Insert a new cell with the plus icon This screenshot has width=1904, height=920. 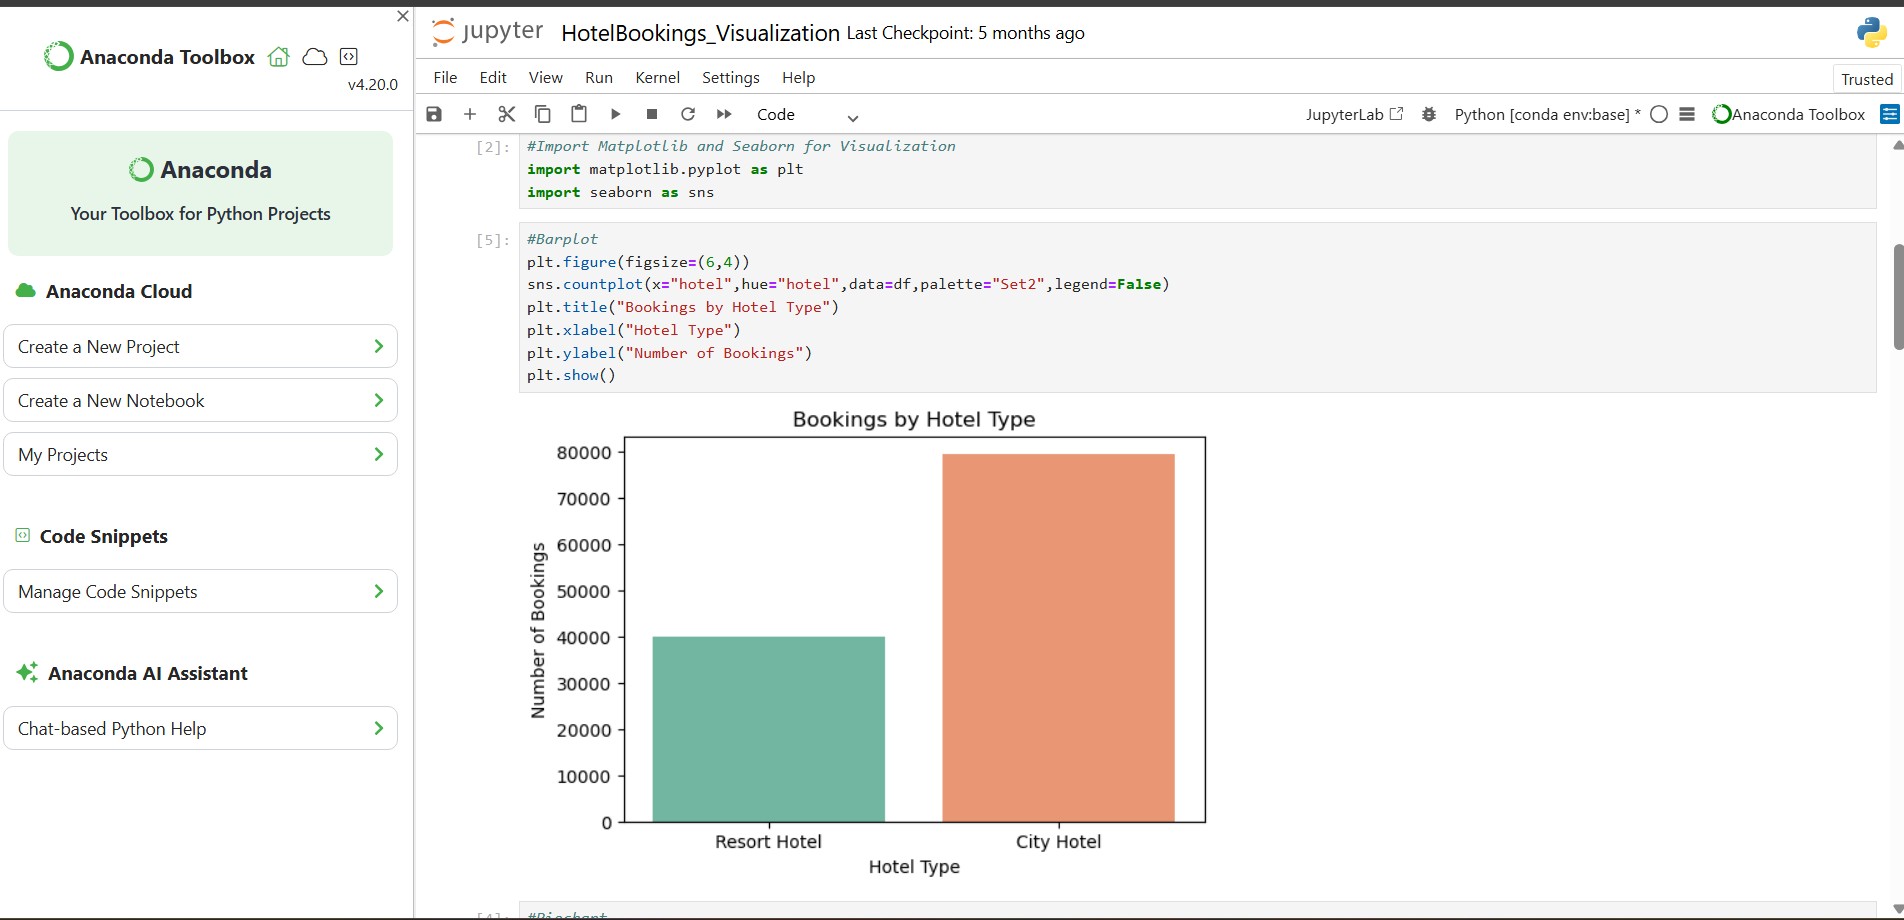coord(470,114)
